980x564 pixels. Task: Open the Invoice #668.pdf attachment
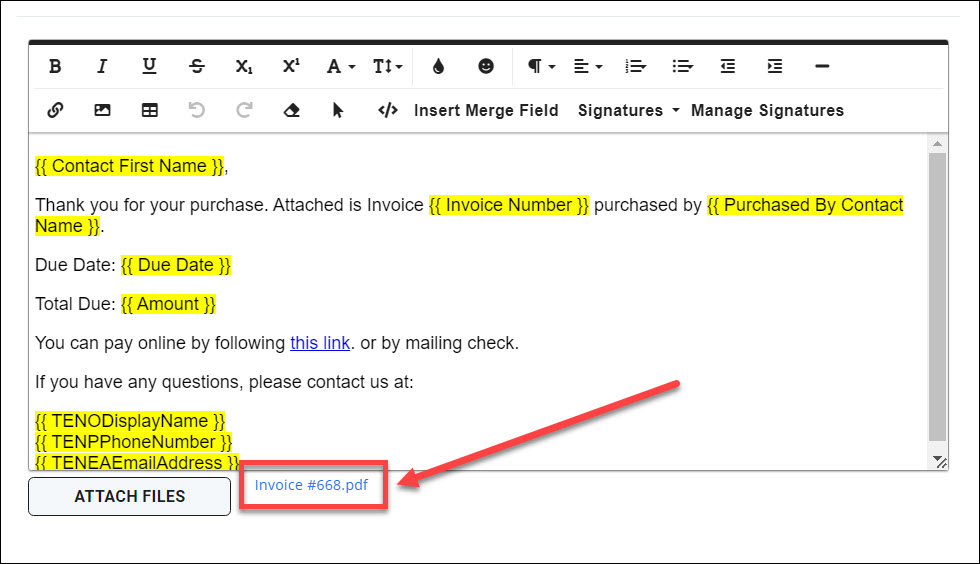click(x=311, y=485)
